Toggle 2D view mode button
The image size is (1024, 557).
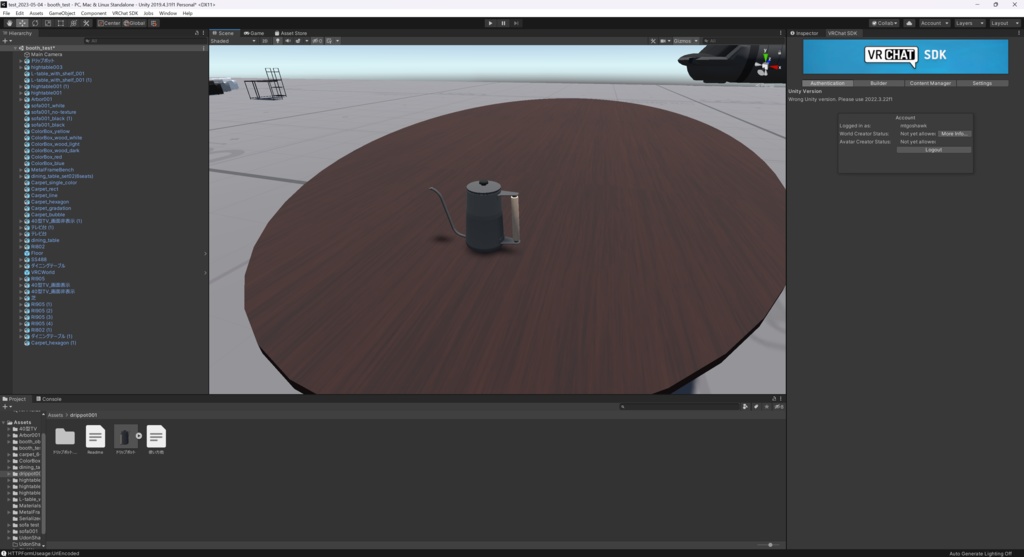264,40
